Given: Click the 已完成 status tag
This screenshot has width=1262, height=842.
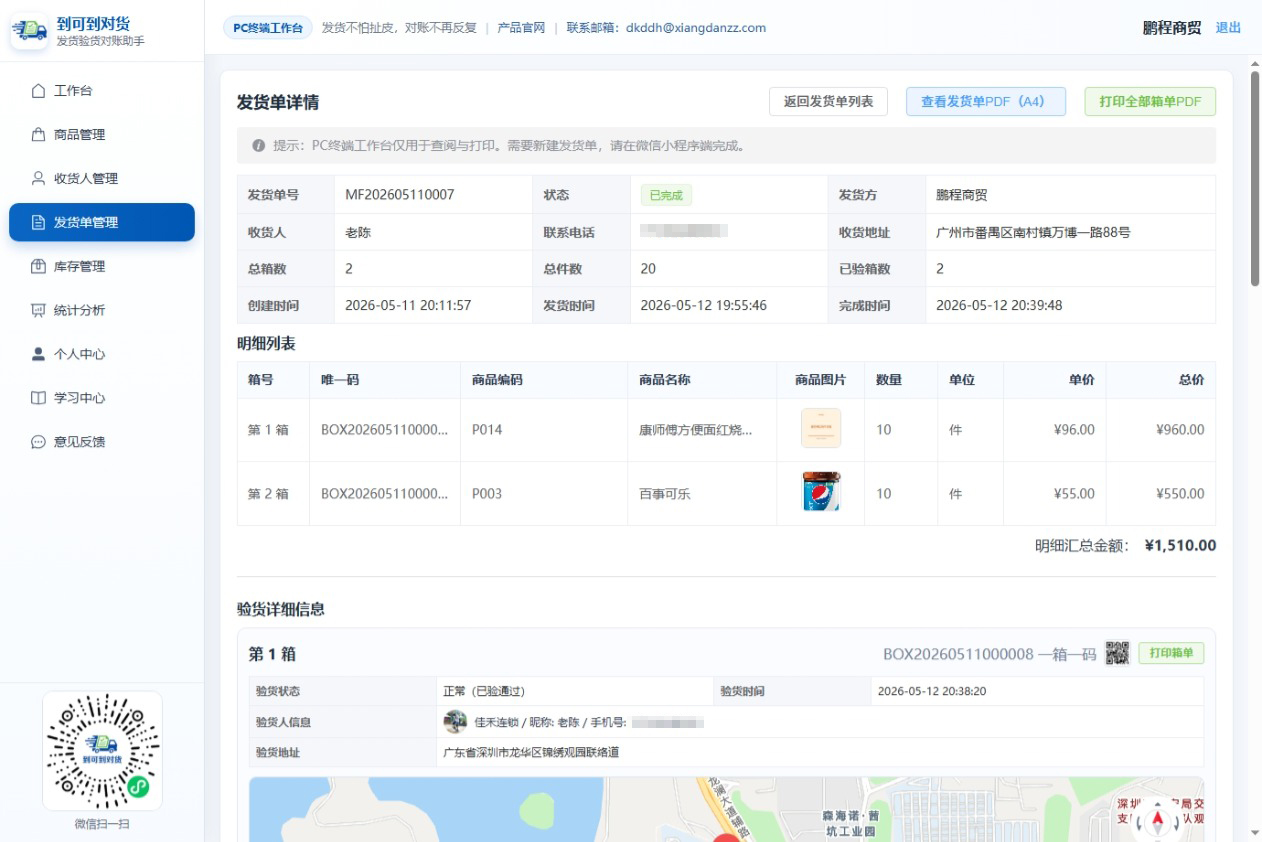Looking at the screenshot, I should [x=666, y=196].
